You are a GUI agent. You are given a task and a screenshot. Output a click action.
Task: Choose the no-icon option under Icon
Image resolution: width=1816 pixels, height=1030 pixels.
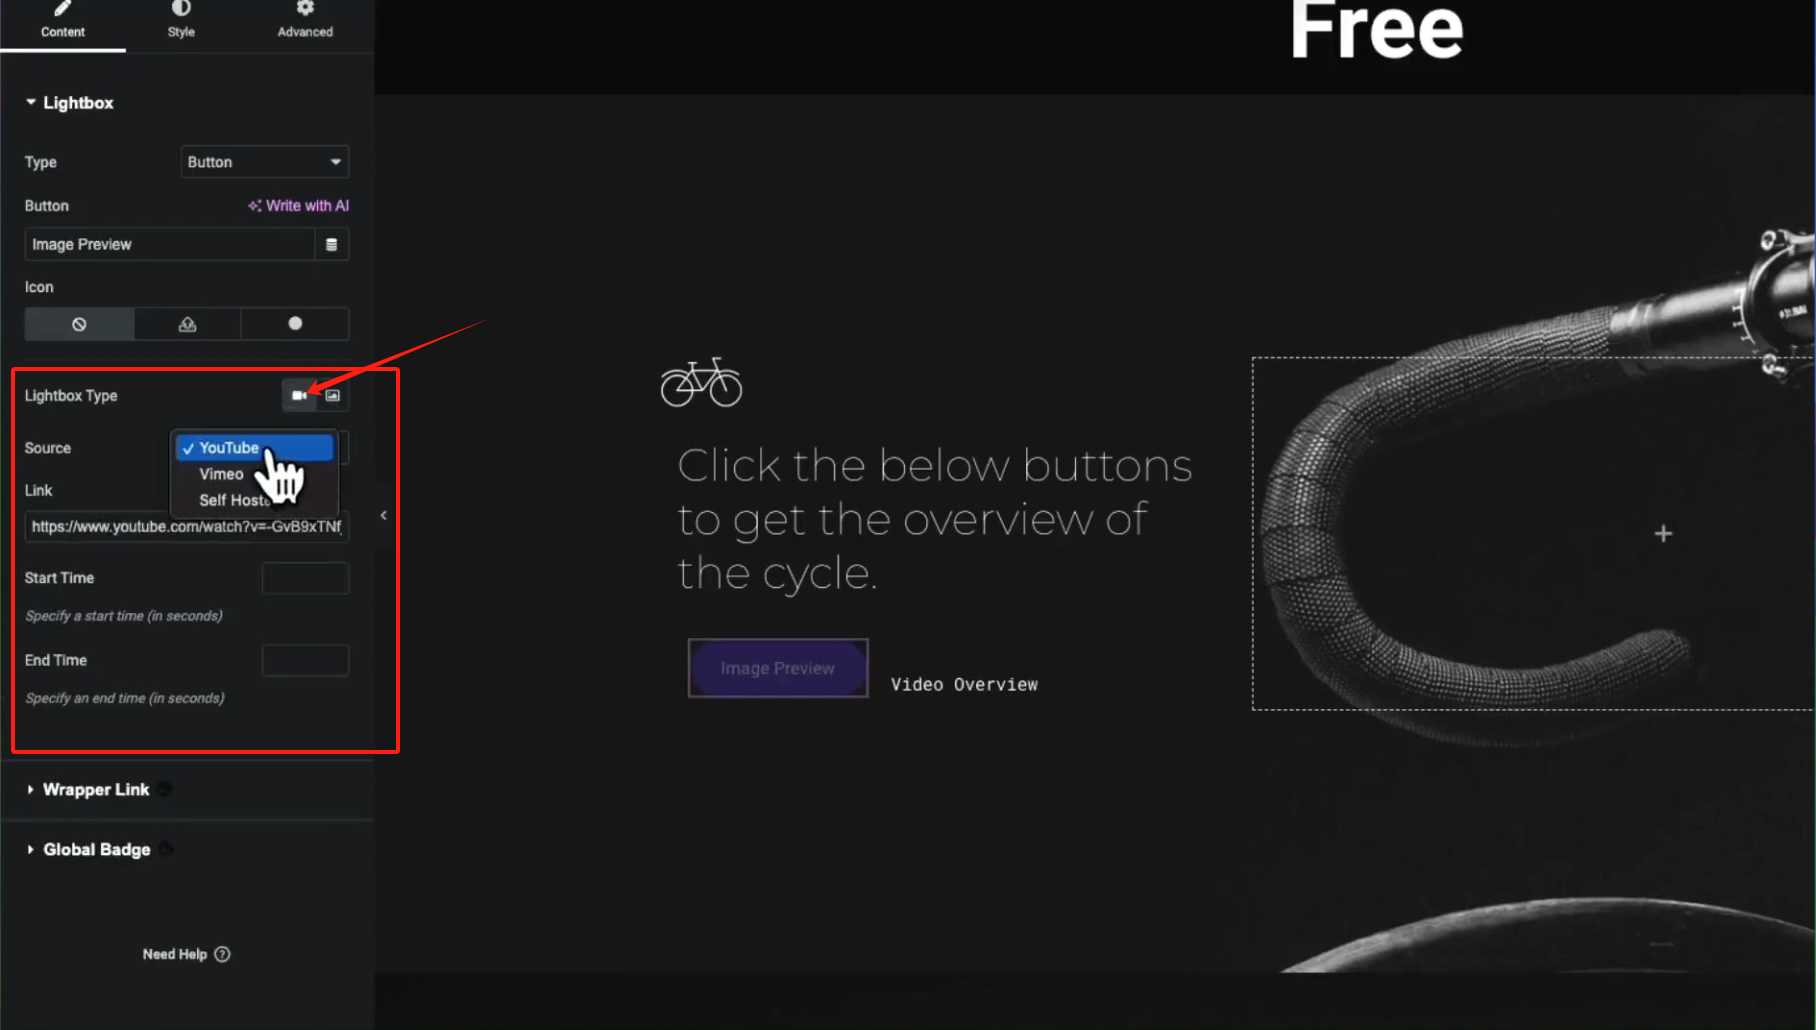tap(79, 324)
